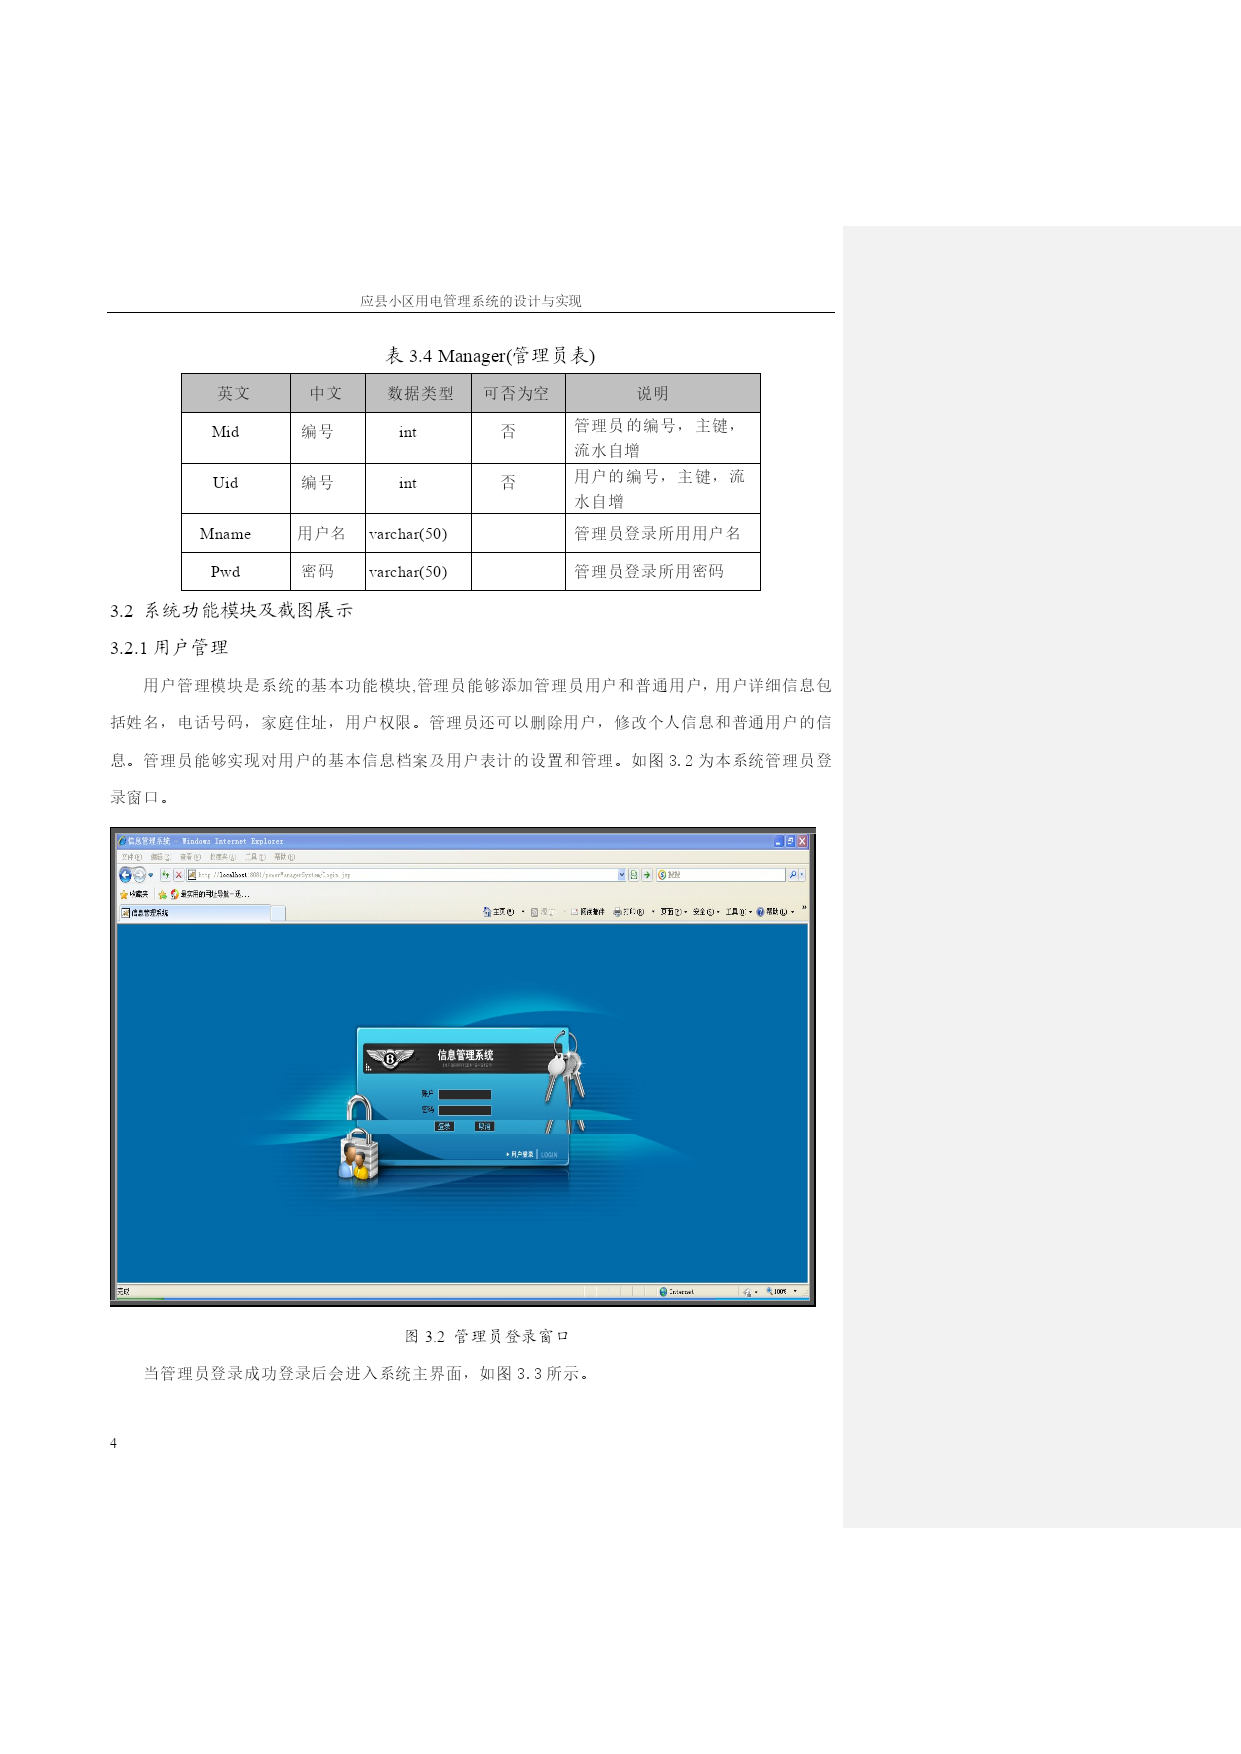The width and height of the screenshot is (1241, 1754).
Task: Click the red stop-loading X icon
Action: click(x=179, y=875)
